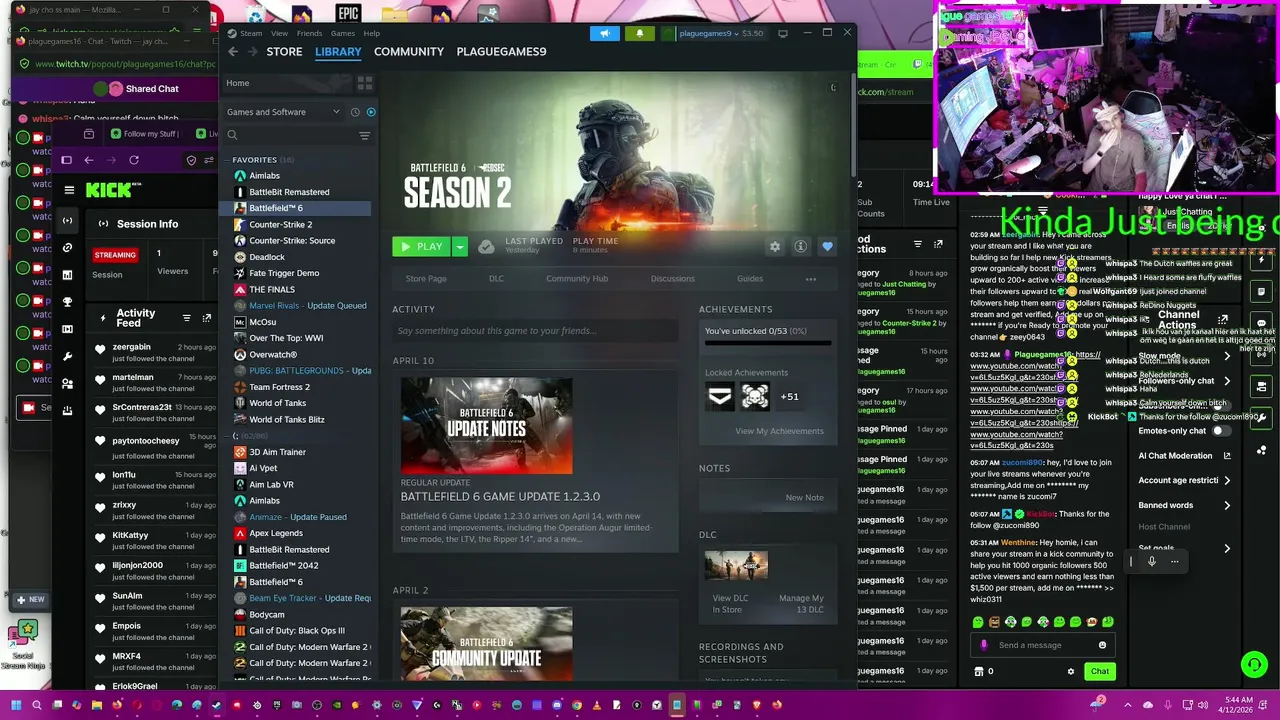
Task: Open the Kick sidebar trophy icon
Action: pos(67,302)
